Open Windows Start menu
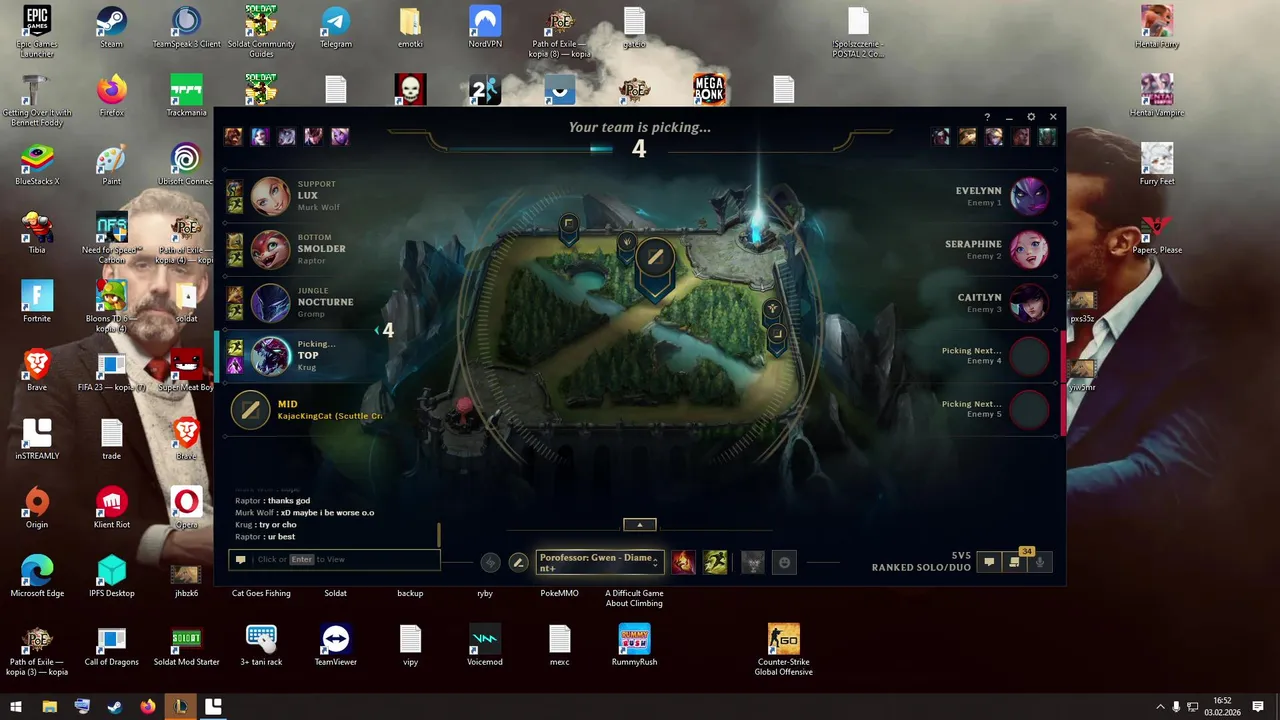This screenshot has height=720, width=1280. [16, 706]
